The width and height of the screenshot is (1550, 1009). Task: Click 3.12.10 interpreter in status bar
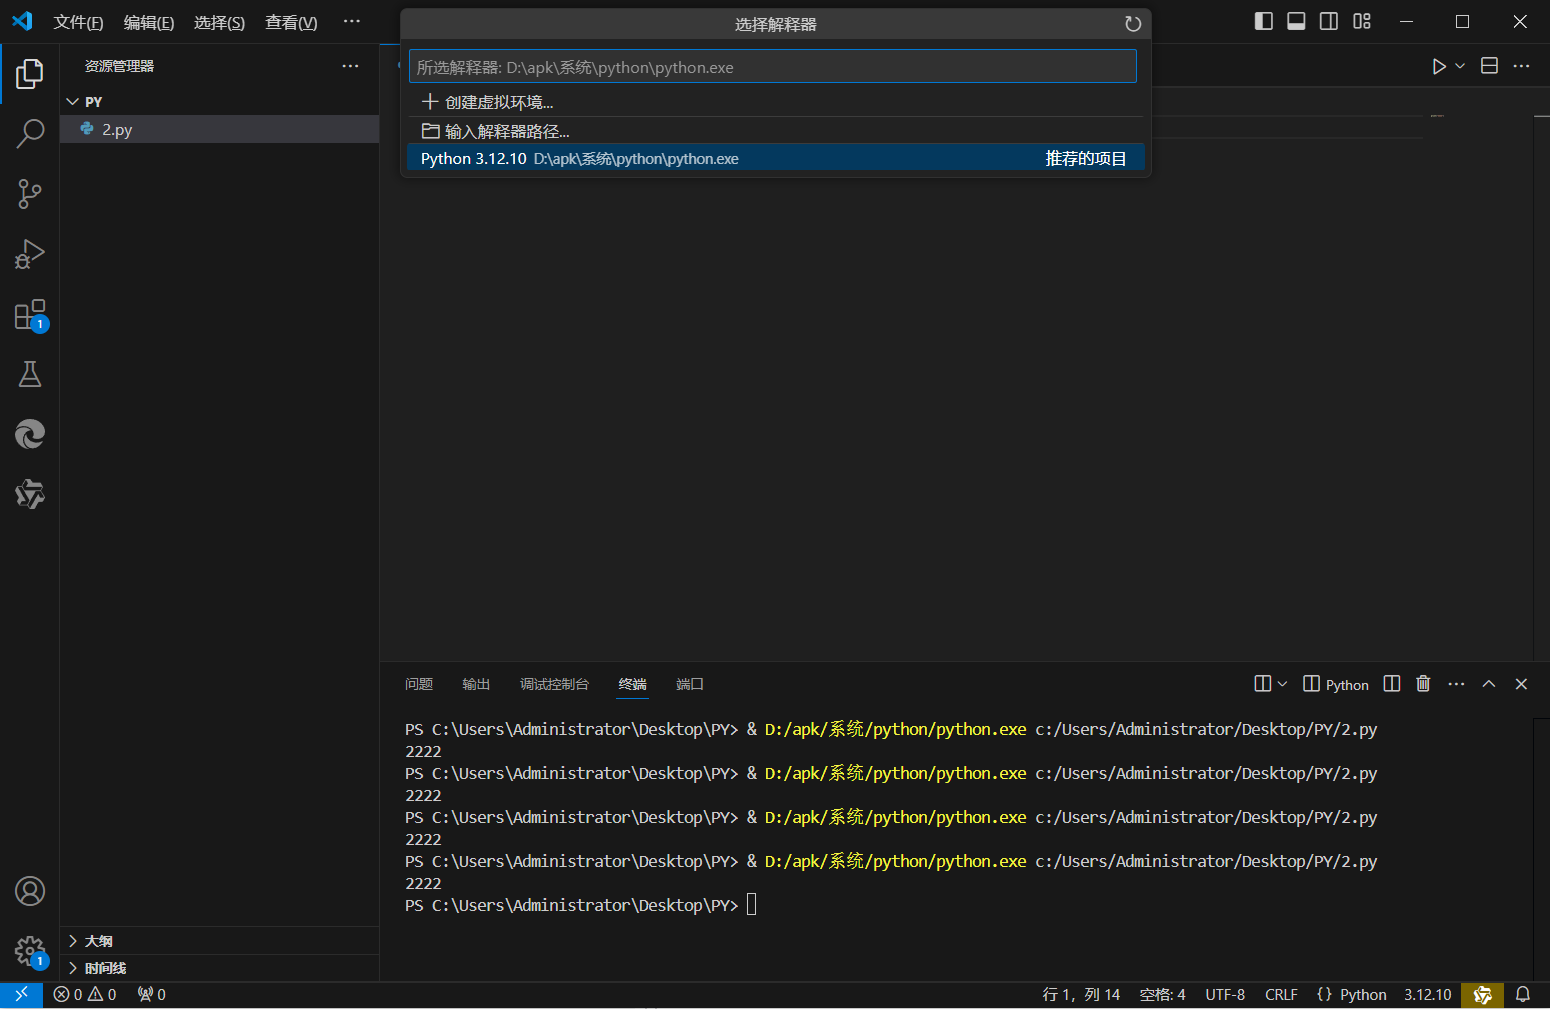click(1427, 995)
